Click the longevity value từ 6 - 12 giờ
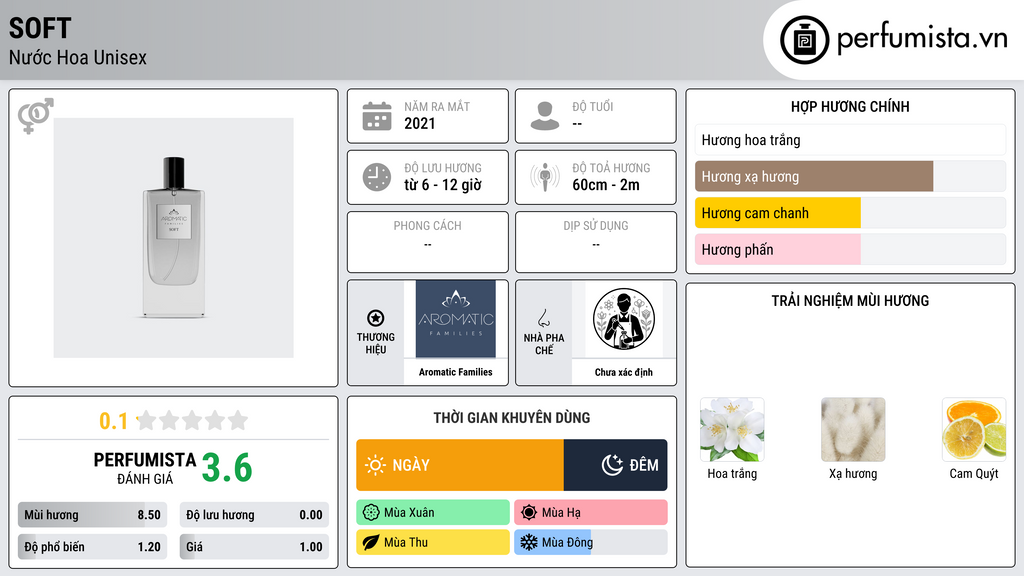Screen dimensions: 1024x576 (x=443, y=185)
